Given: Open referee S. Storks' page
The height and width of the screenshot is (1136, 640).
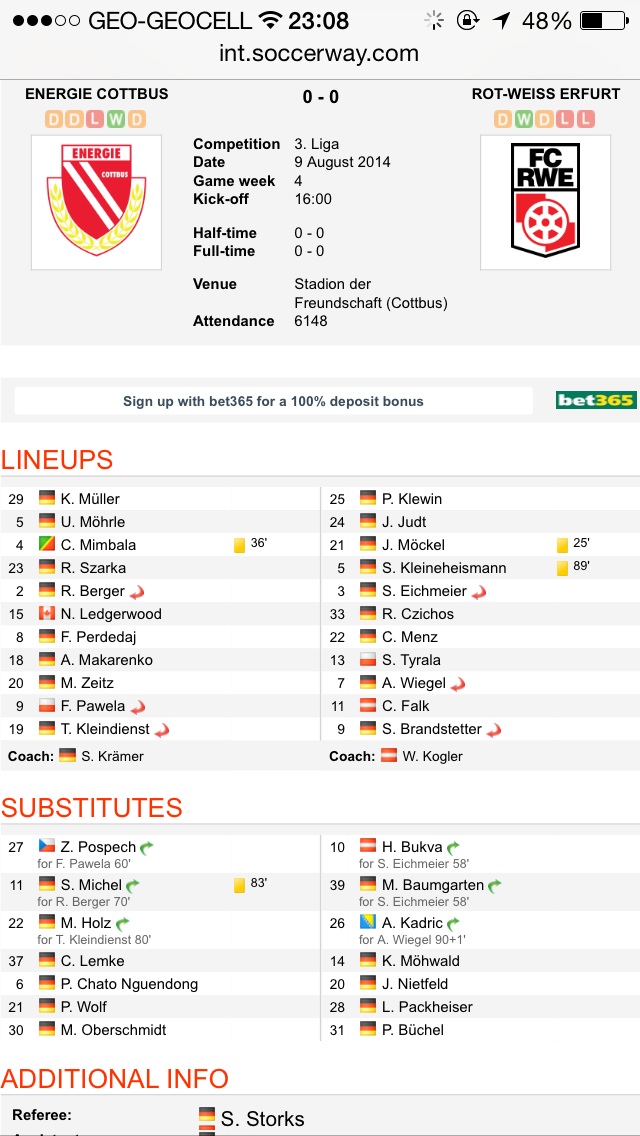Looking at the screenshot, I should 262,1119.
